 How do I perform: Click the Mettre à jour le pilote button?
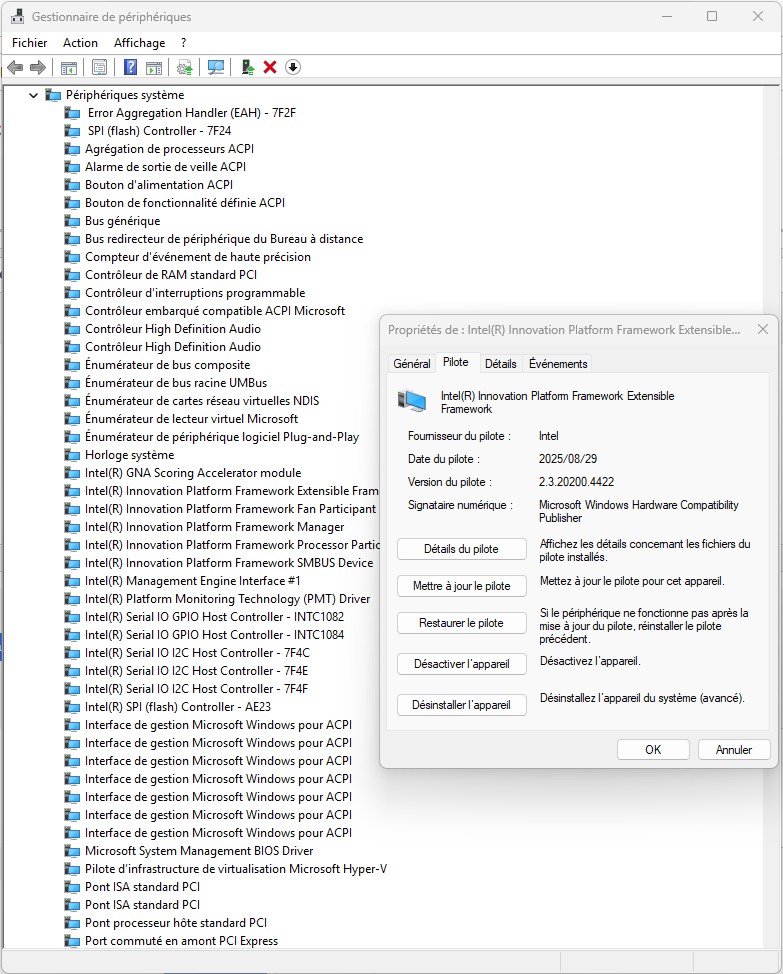tap(461, 586)
